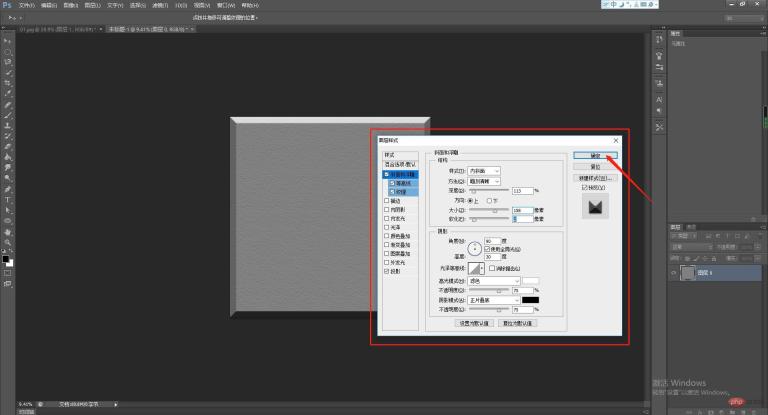This screenshot has width=768, height=415.
Task: Click the black shadow color swatch
Action: point(530,300)
